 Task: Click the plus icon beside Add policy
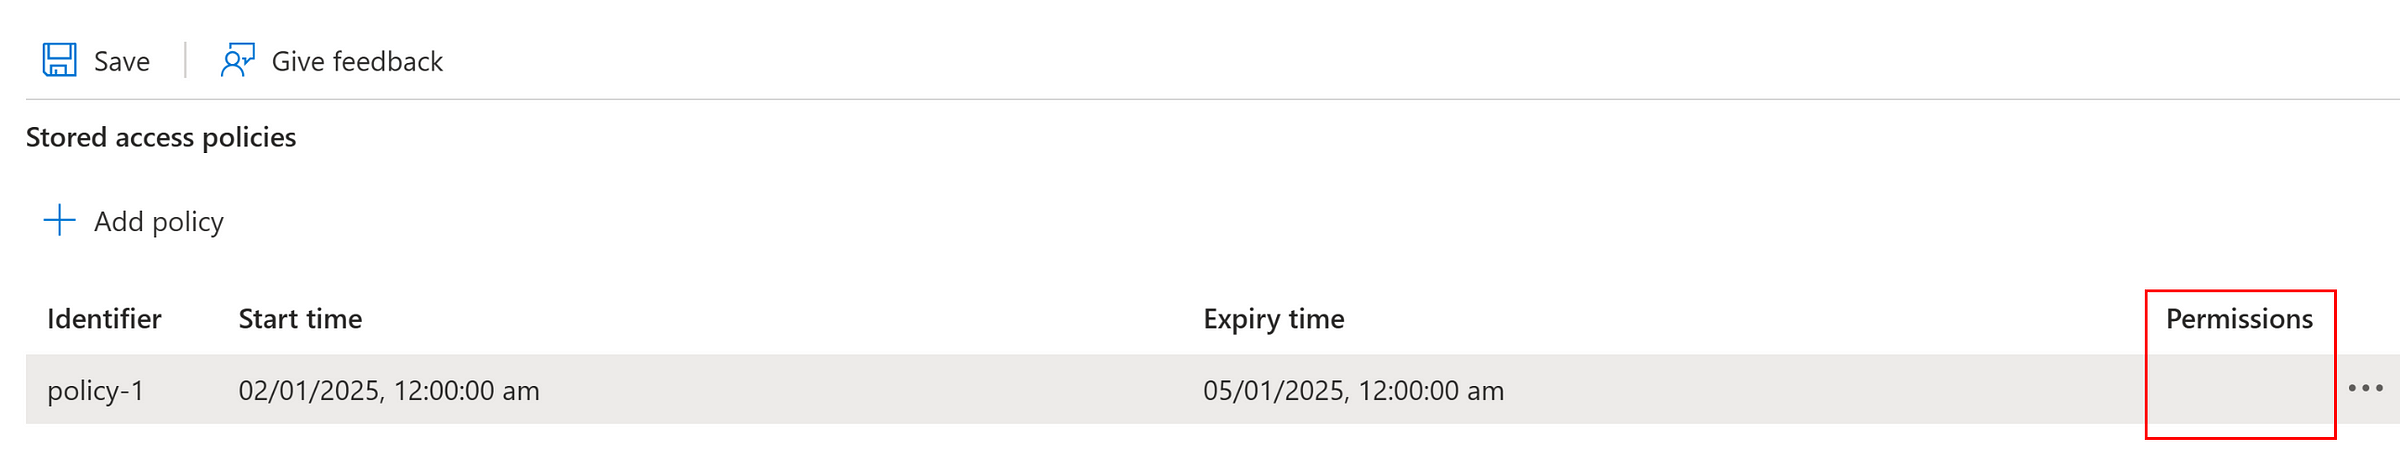pos(60,220)
